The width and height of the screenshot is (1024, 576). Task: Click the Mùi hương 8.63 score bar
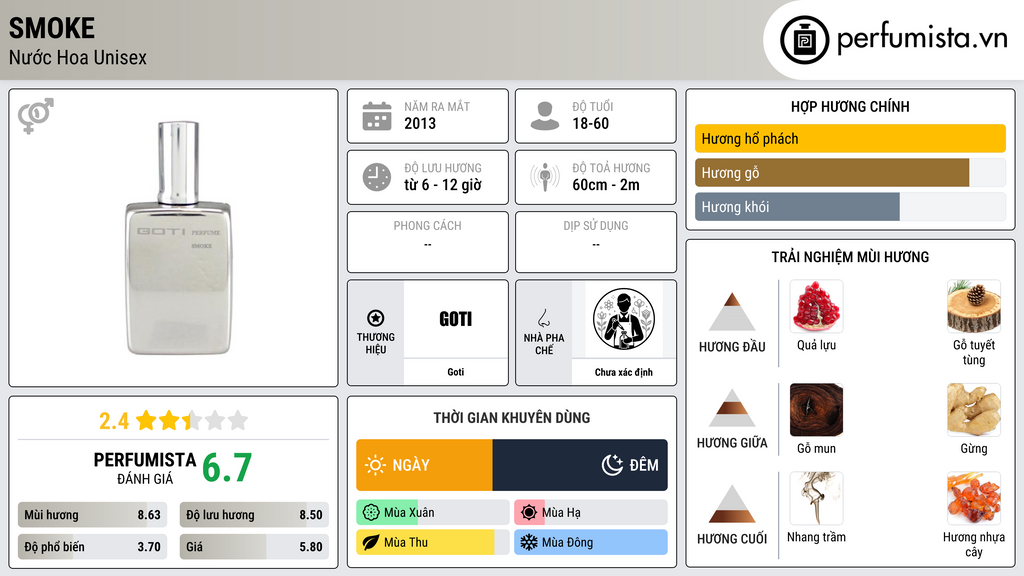(93, 515)
